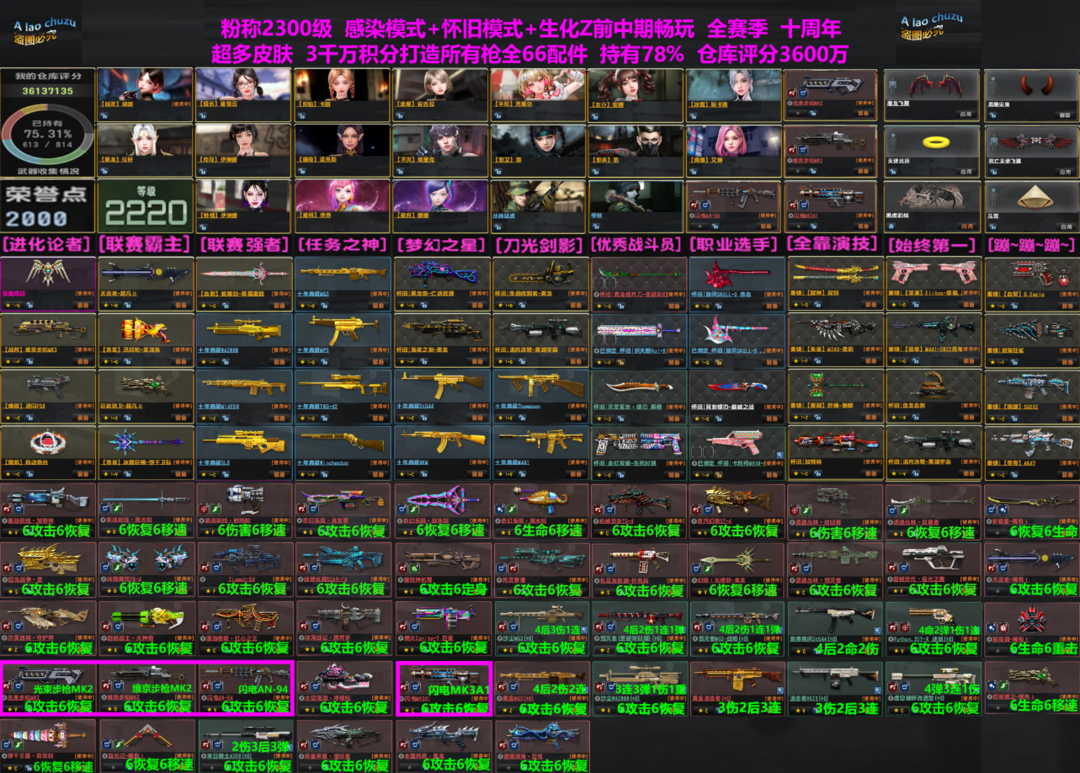The image size is (1080, 773).
Task: Choose the [联赛强者] title tag
Action: 244,245
